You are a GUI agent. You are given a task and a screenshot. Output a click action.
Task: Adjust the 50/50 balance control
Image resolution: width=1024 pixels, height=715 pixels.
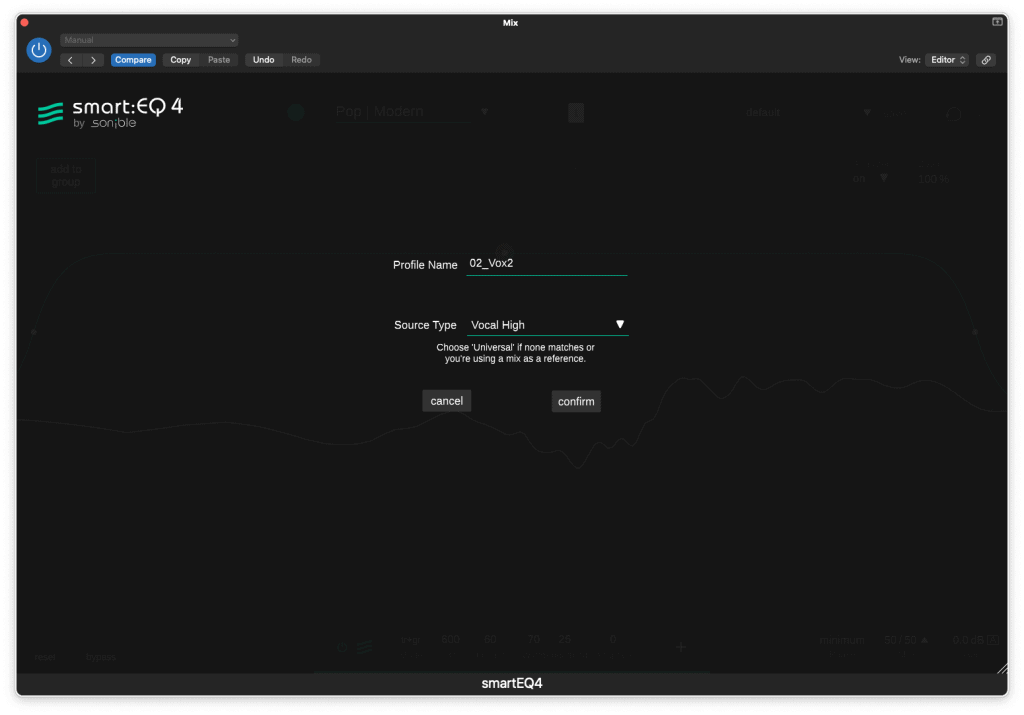[903, 640]
